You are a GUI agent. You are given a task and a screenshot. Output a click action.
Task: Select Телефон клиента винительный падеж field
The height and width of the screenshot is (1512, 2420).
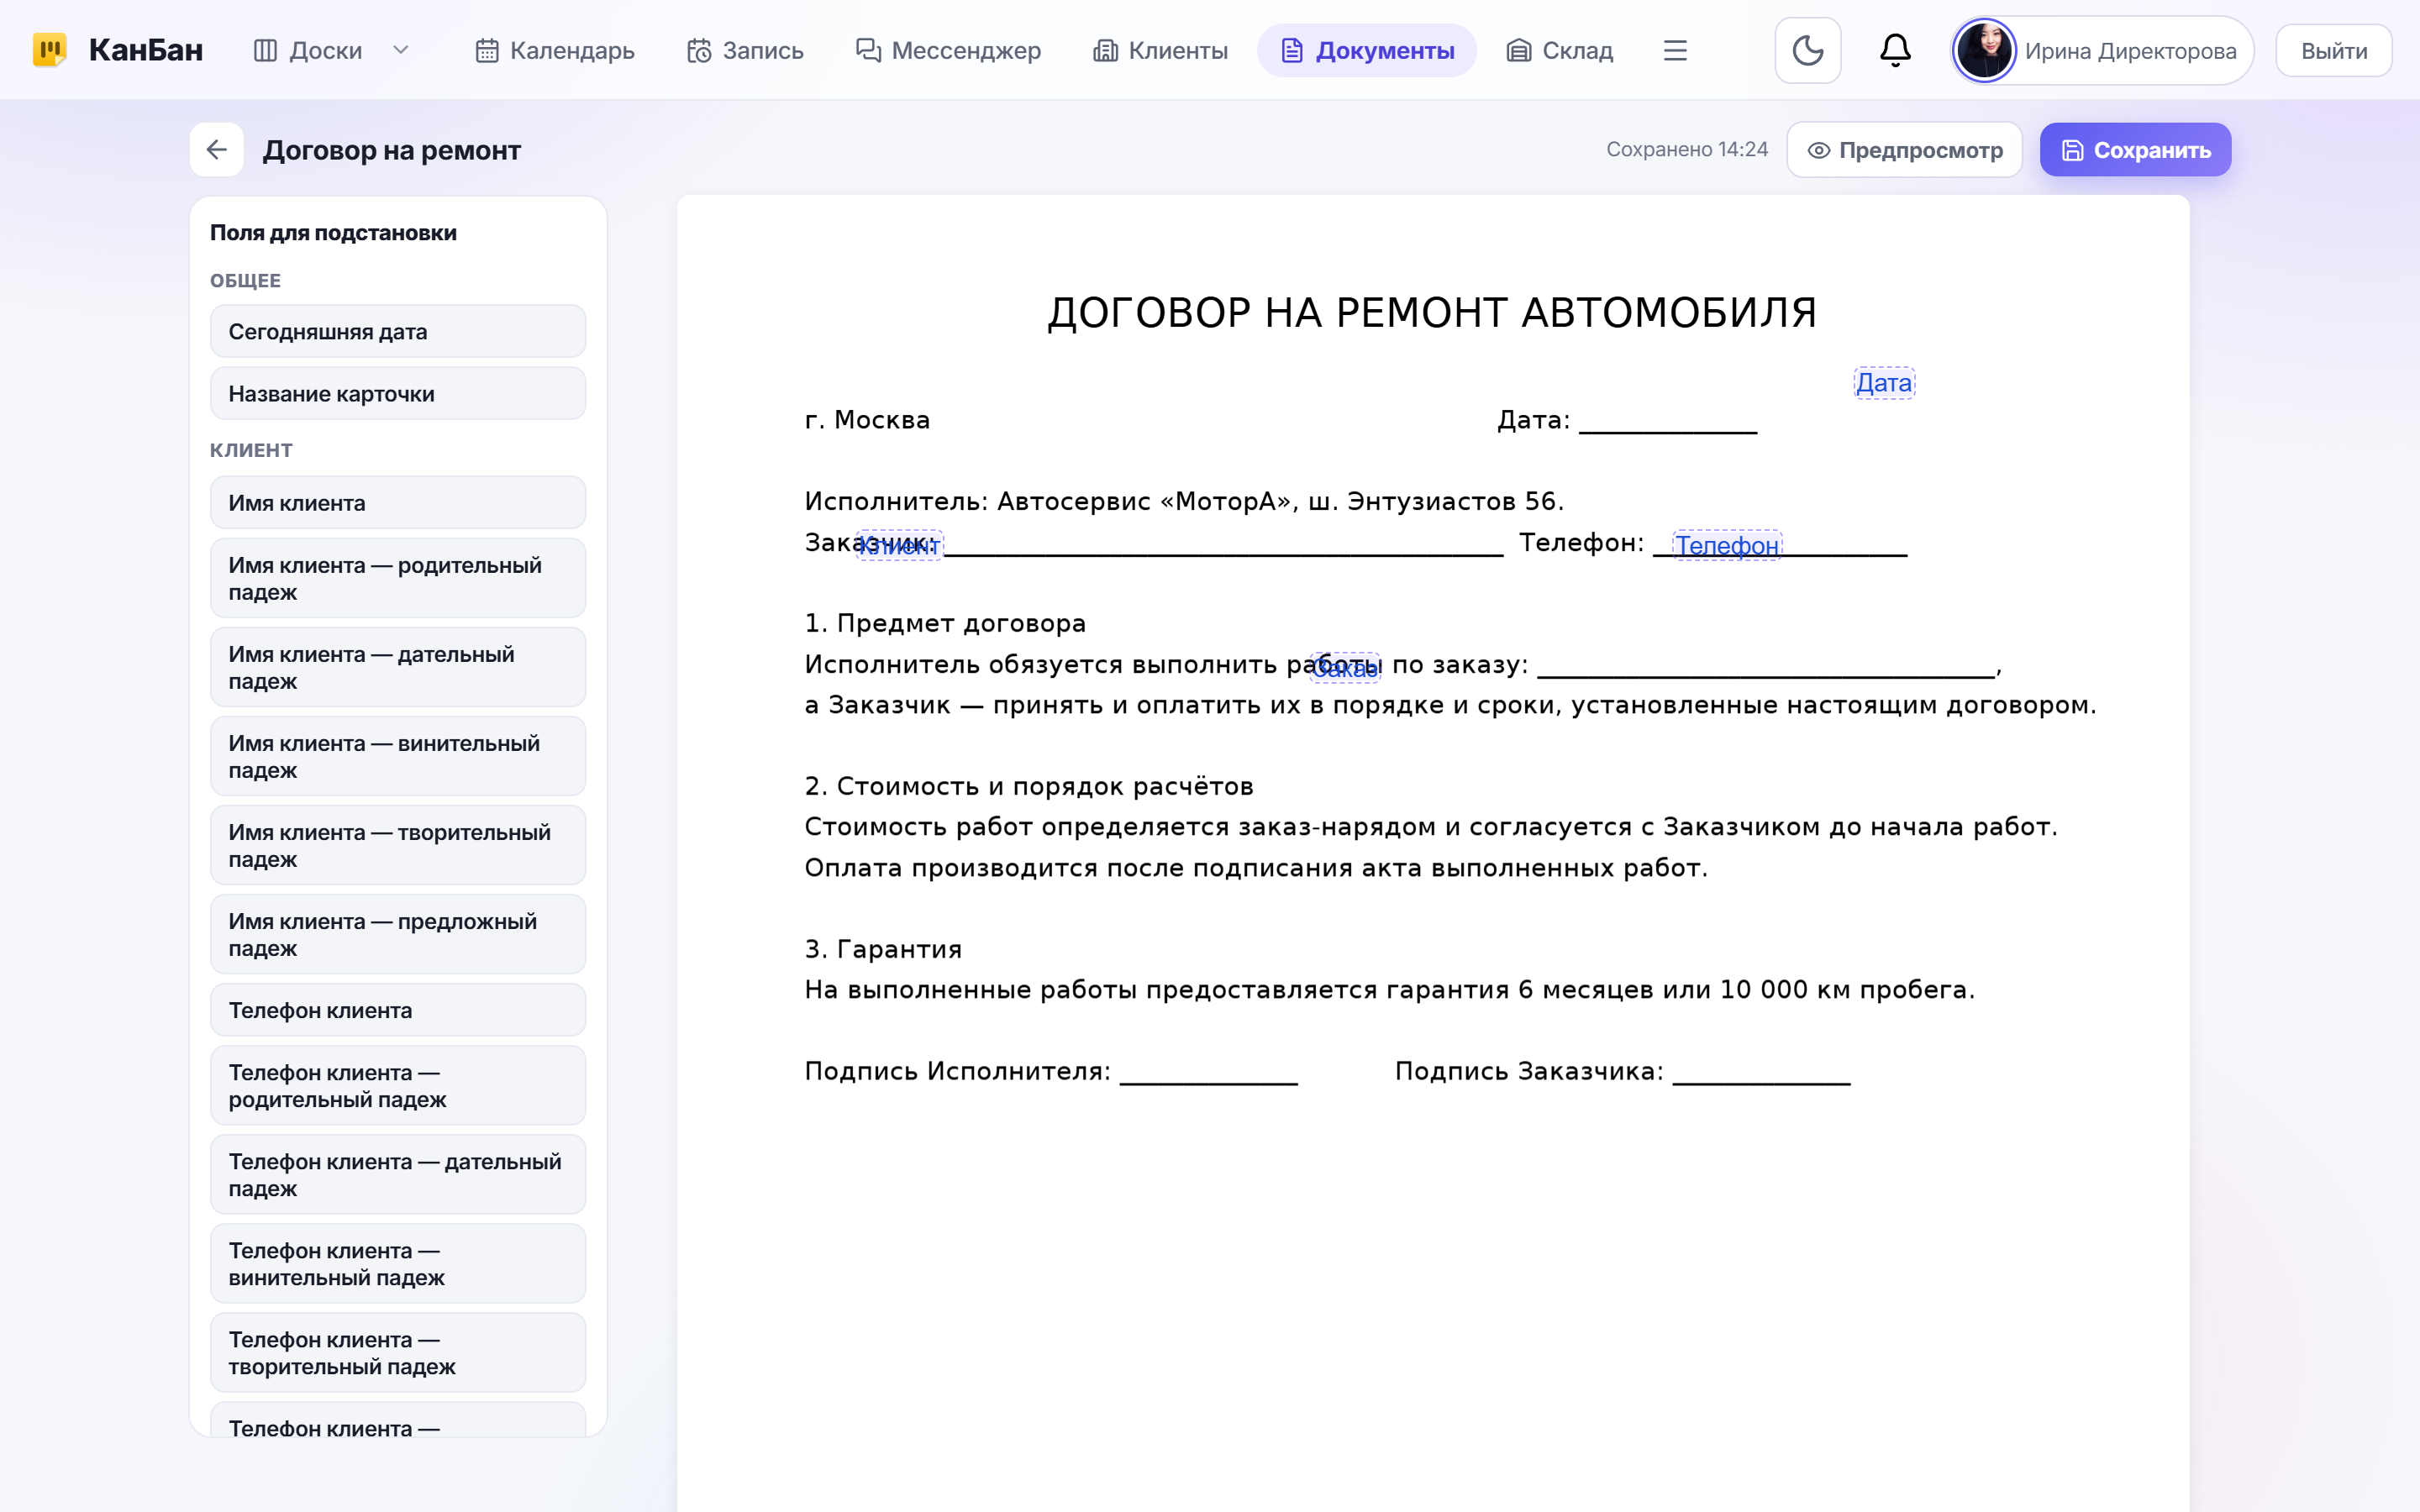(x=398, y=1263)
